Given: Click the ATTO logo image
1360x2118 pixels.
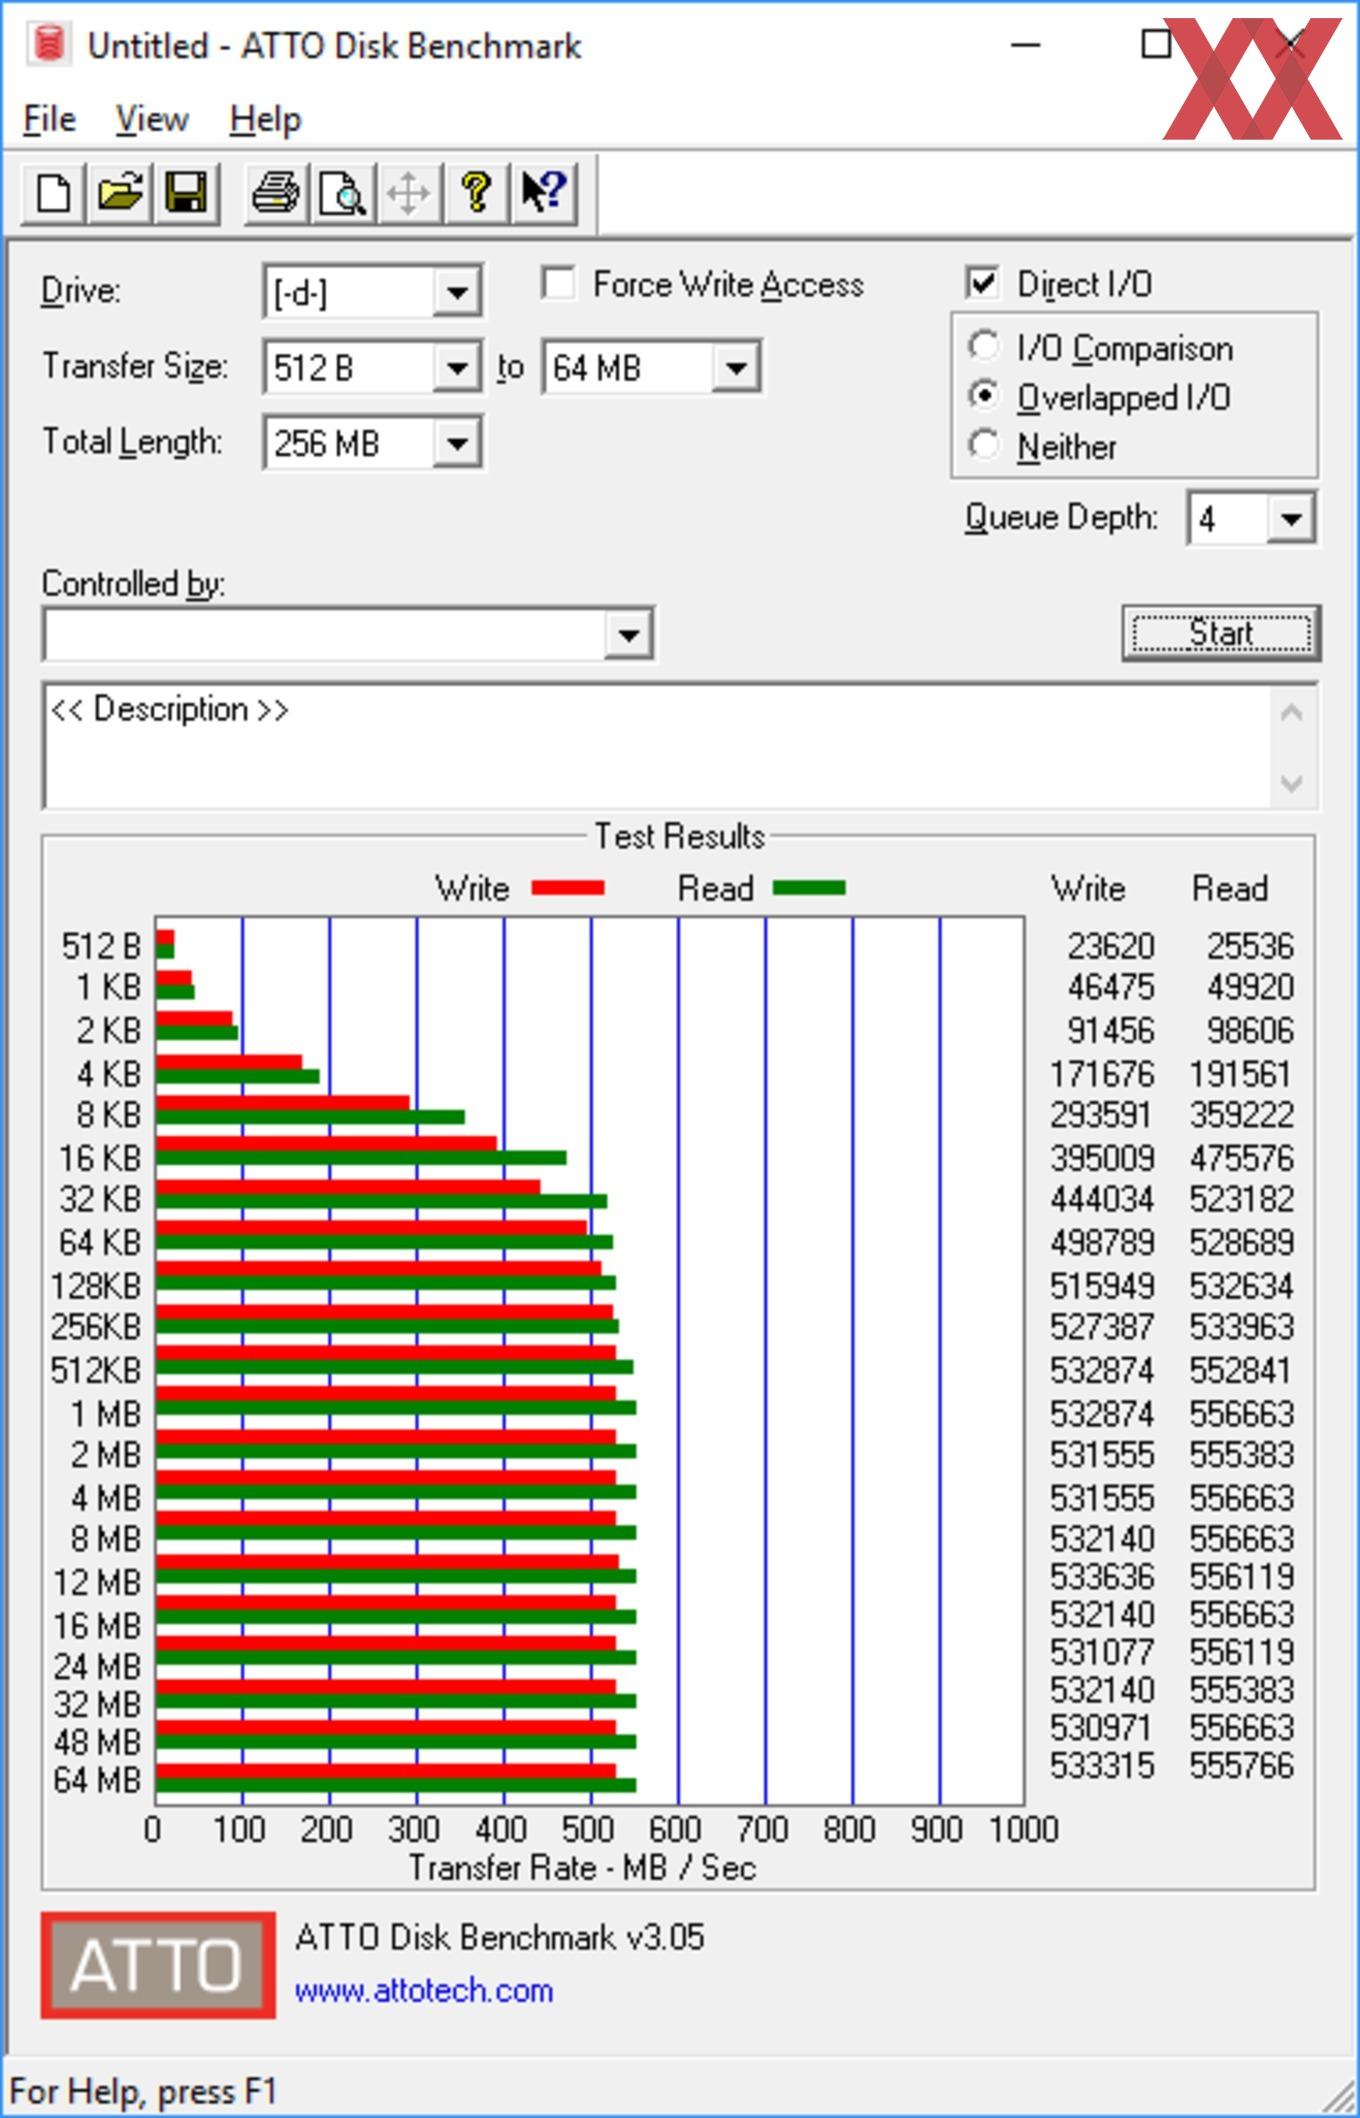Looking at the screenshot, I should pyautogui.click(x=158, y=1965).
